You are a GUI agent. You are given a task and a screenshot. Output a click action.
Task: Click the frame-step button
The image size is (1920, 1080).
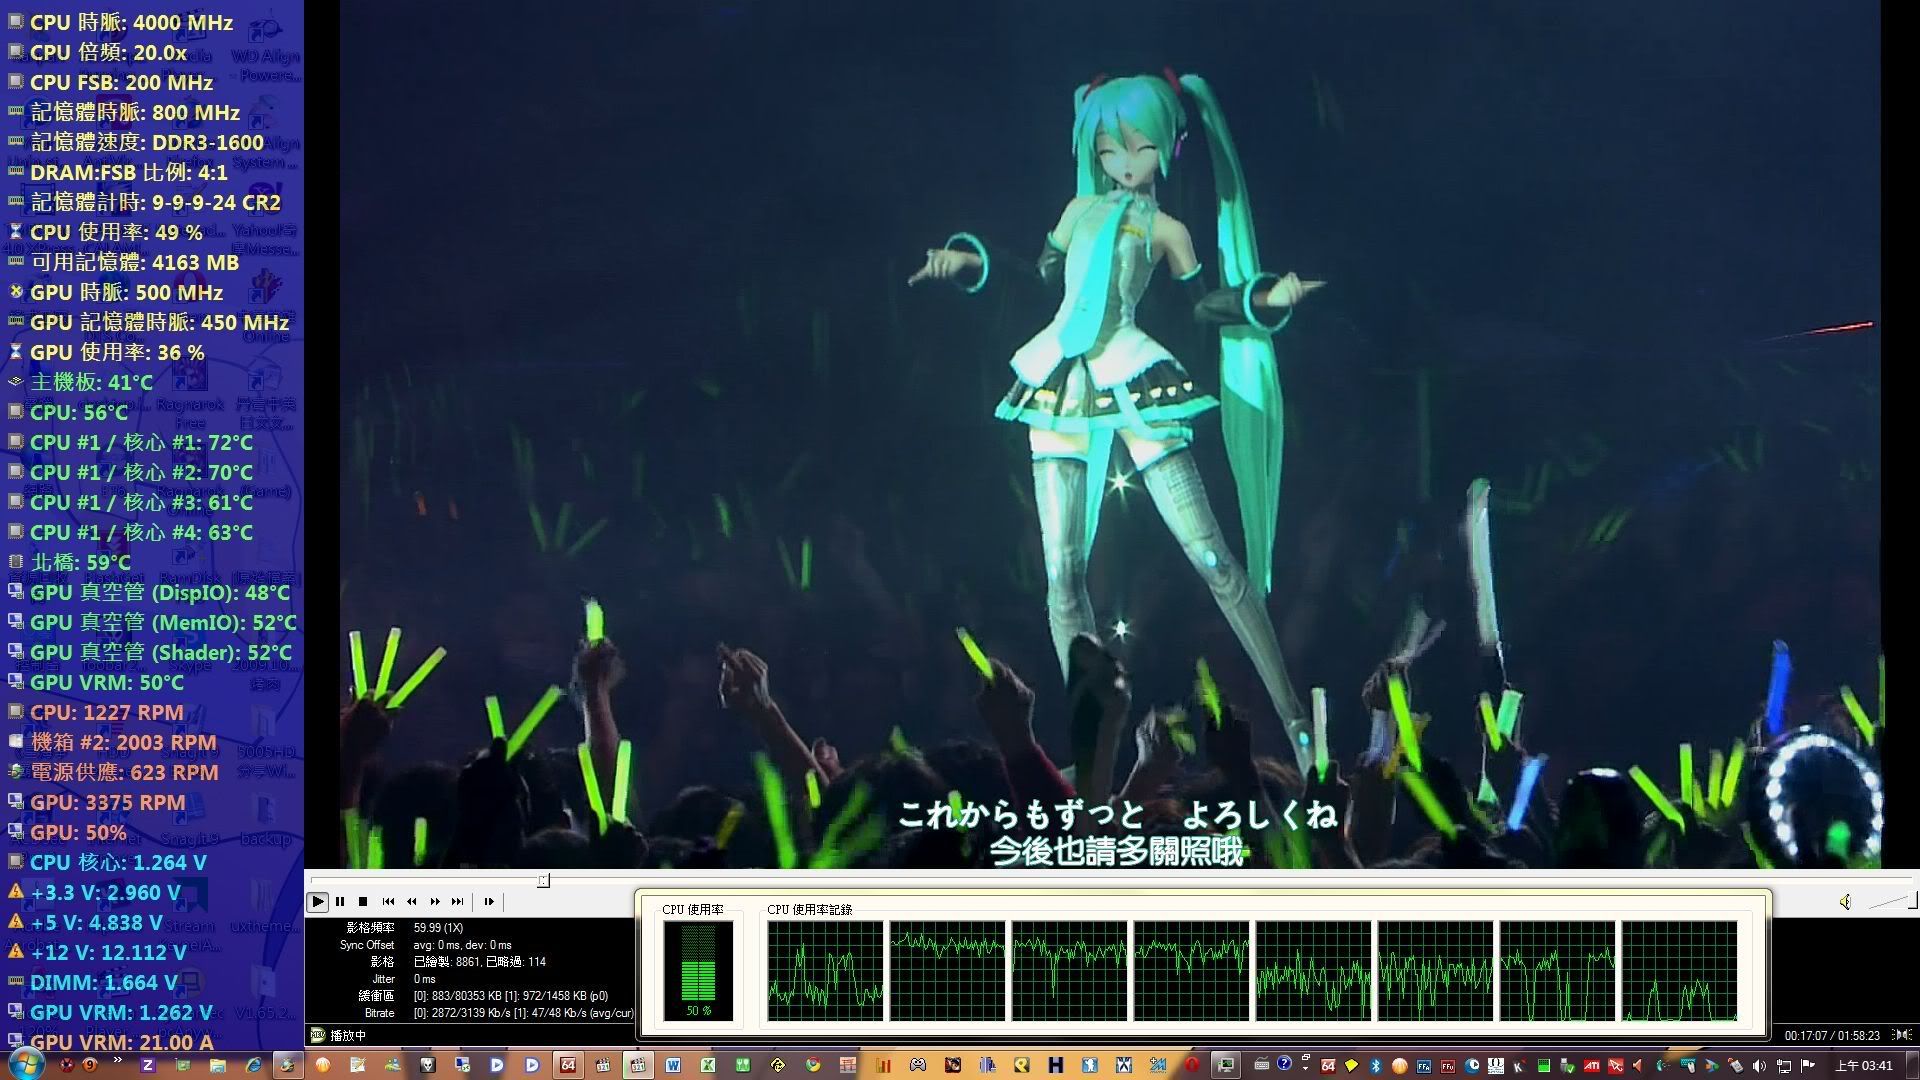(x=489, y=901)
